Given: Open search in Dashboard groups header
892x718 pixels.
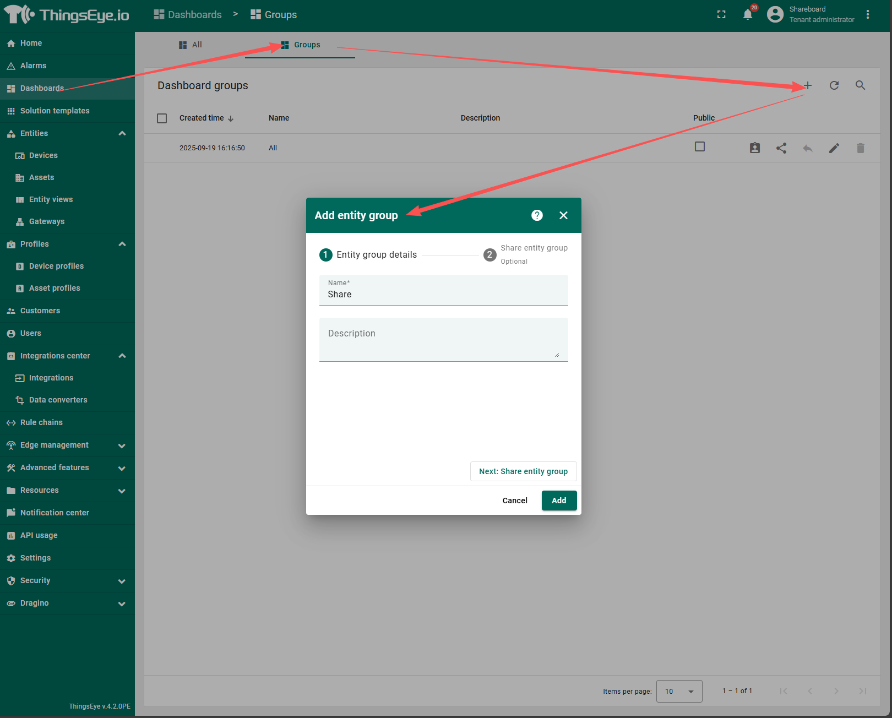Looking at the screenshot, I should [x=860, y=86].
